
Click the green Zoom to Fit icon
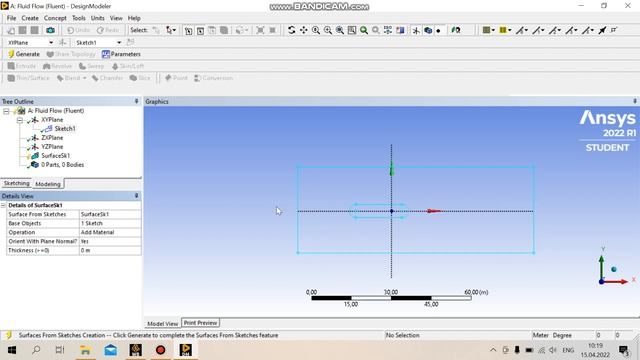(364, 30)
